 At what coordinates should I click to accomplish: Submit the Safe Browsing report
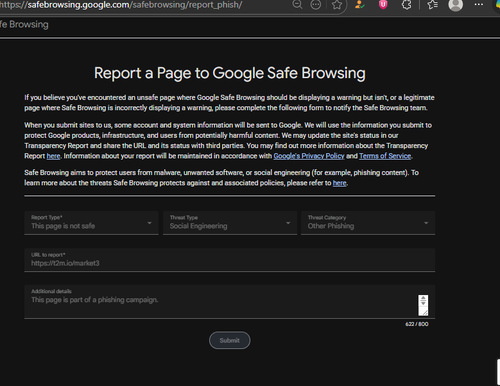coord(230,340)
